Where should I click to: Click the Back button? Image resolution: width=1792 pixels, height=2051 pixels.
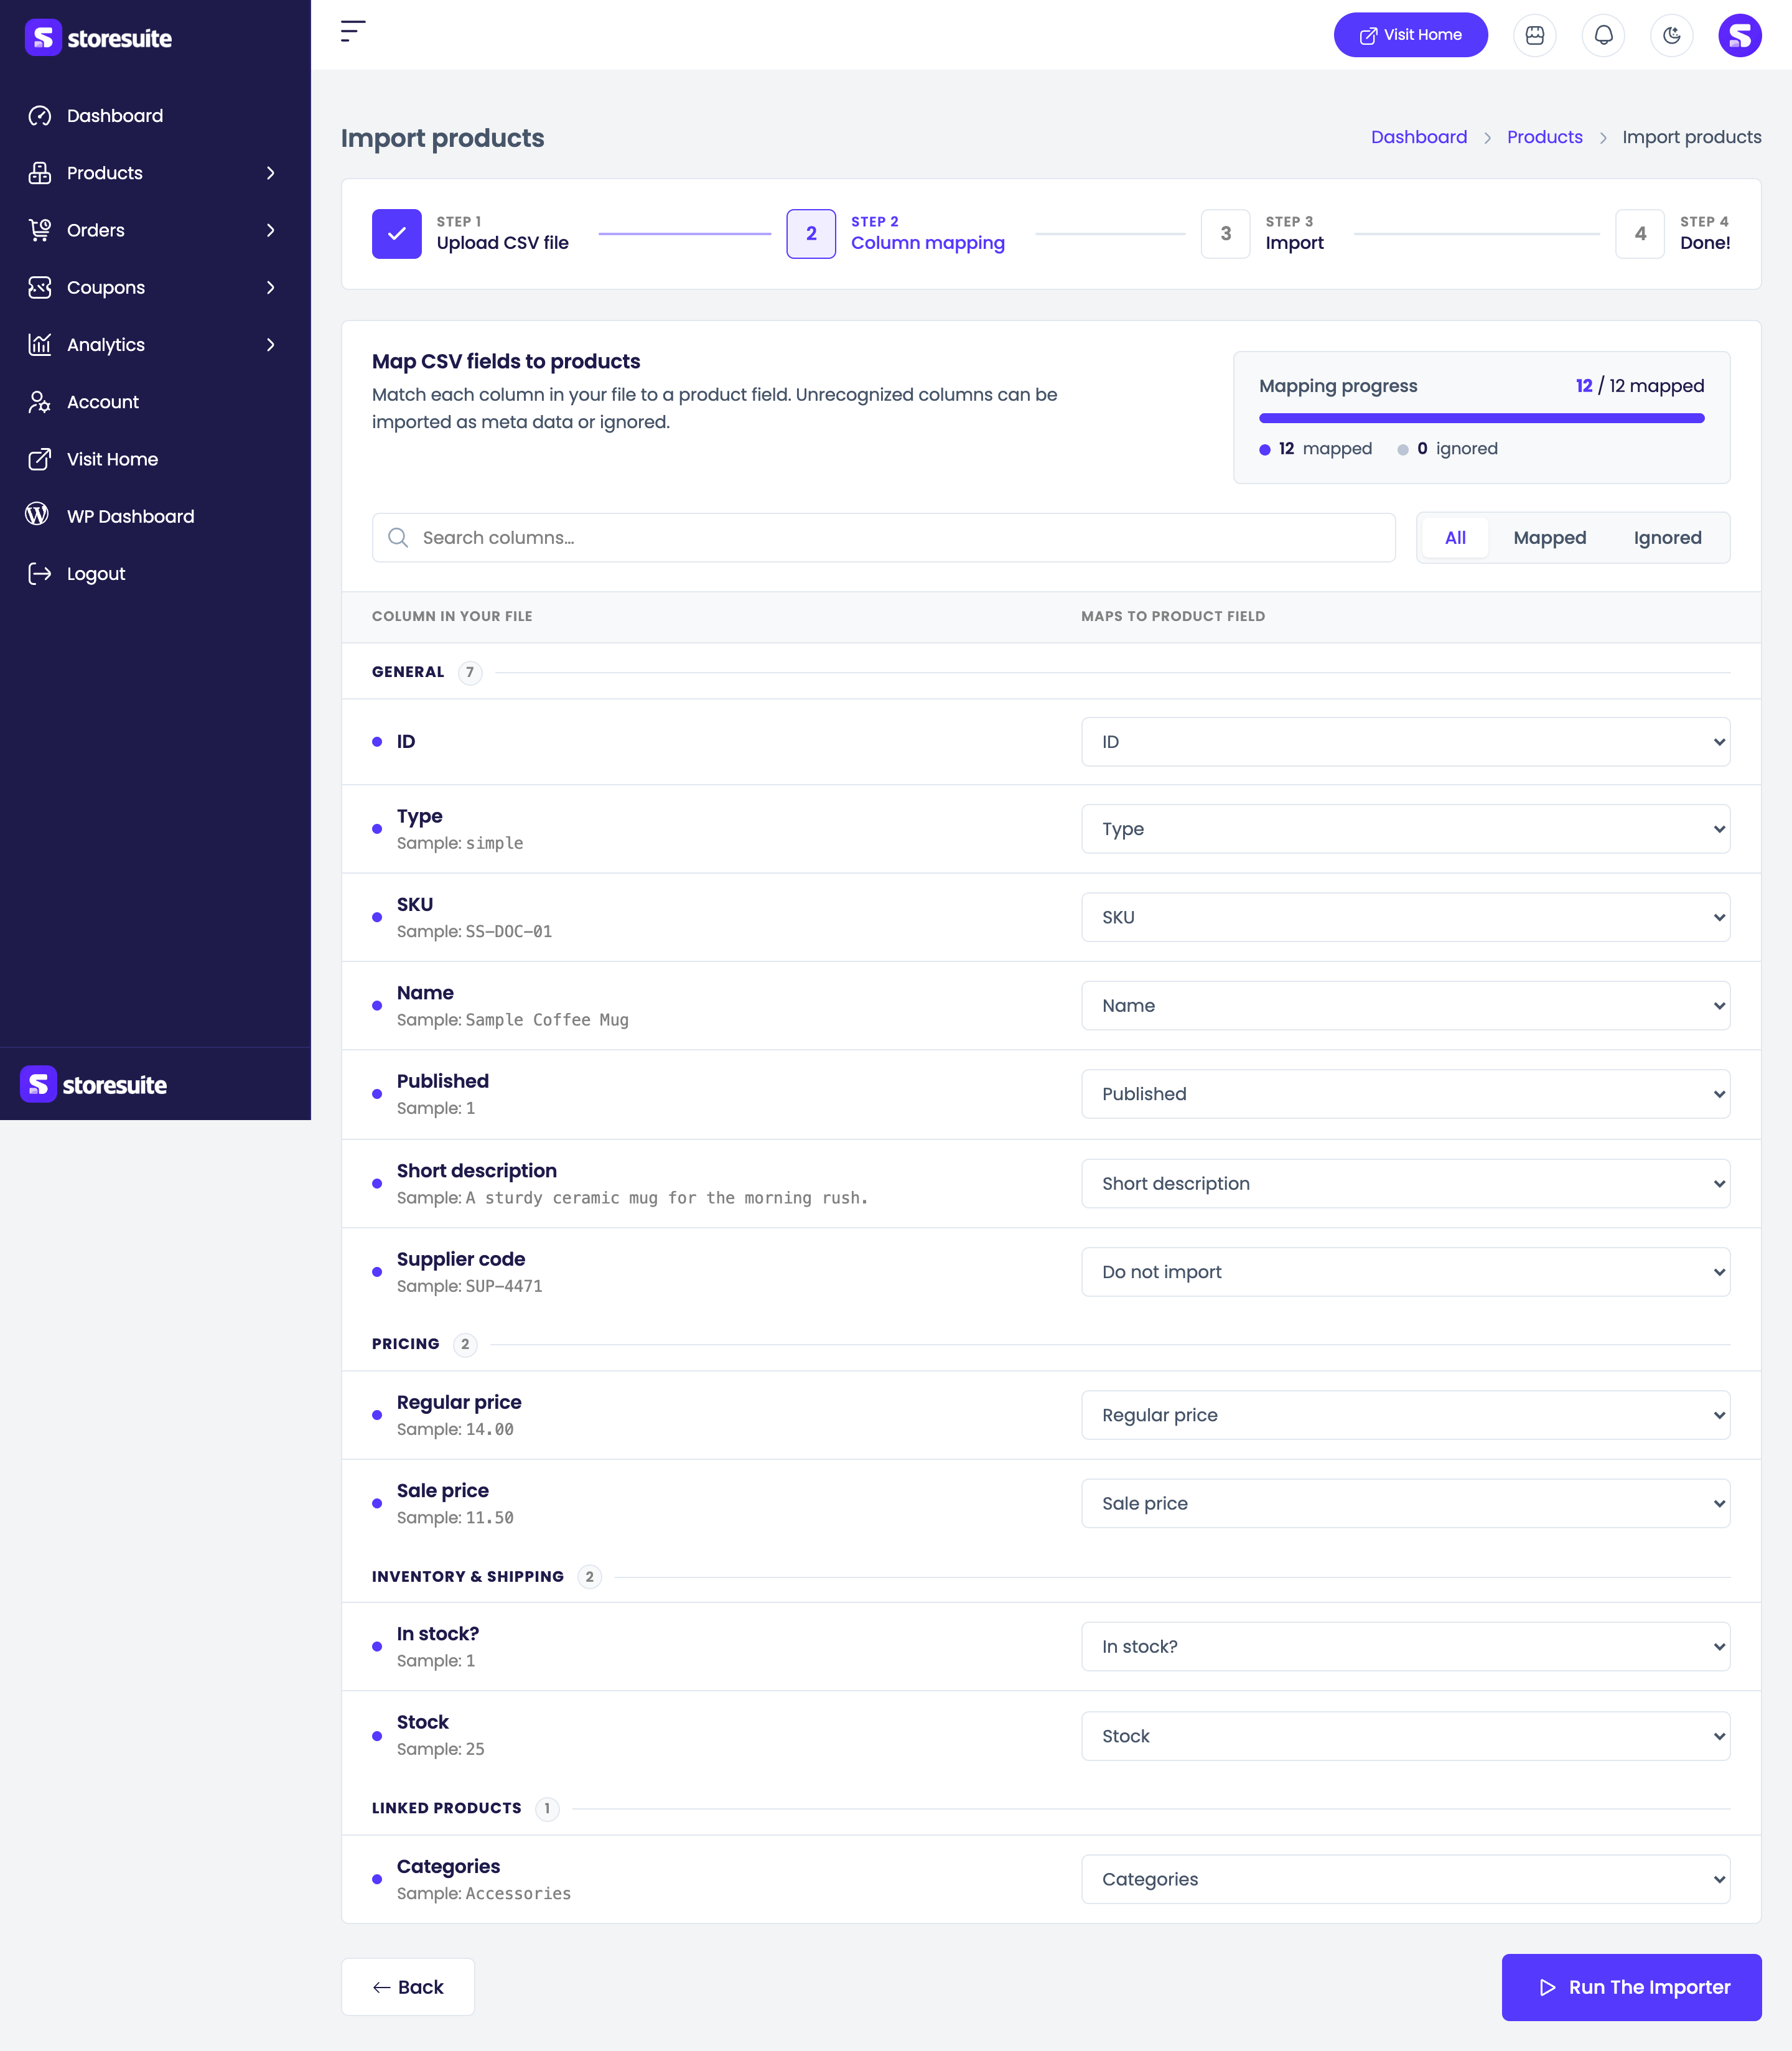coord(408,1987)
